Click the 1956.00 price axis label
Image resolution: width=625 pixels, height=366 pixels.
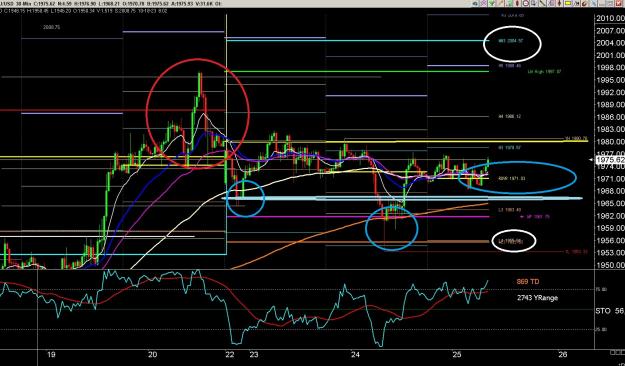(610, 240)
